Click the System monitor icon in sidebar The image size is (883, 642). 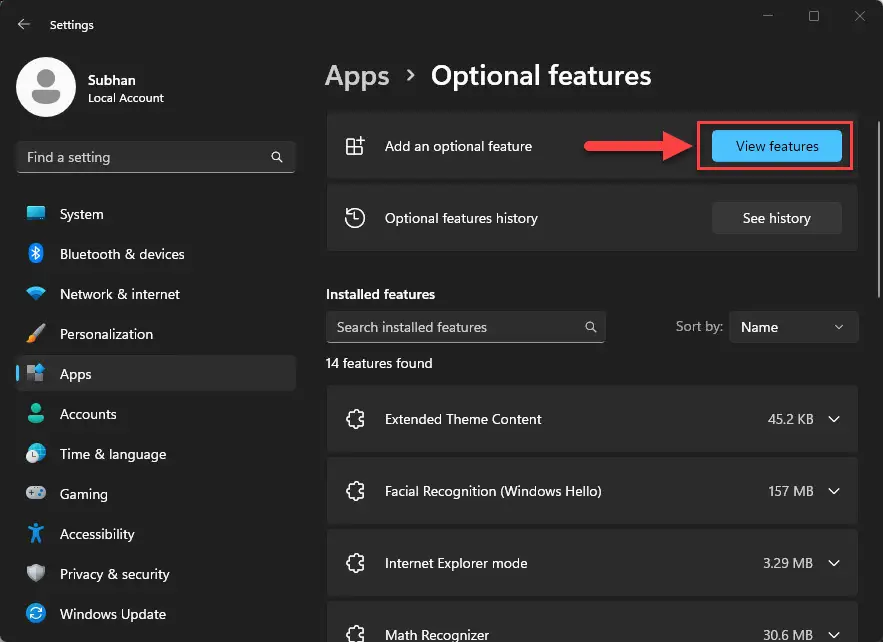coord(36,213)
